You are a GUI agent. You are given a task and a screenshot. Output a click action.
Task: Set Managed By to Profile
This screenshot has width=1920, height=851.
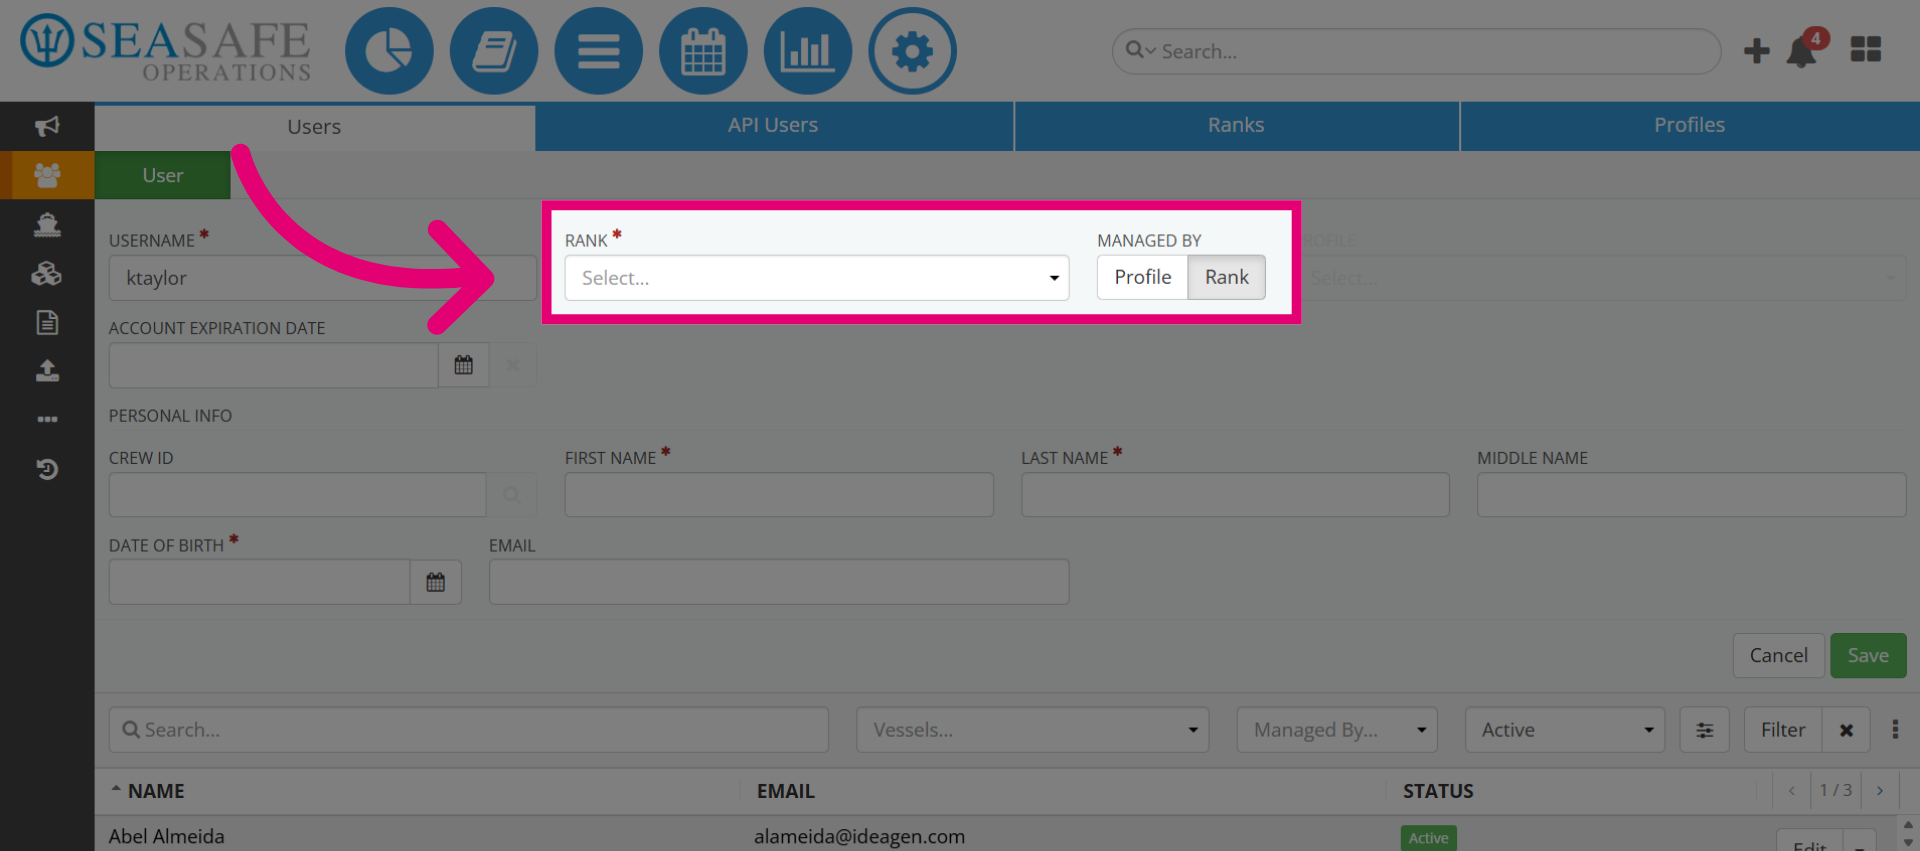[x=1142, y=277]
